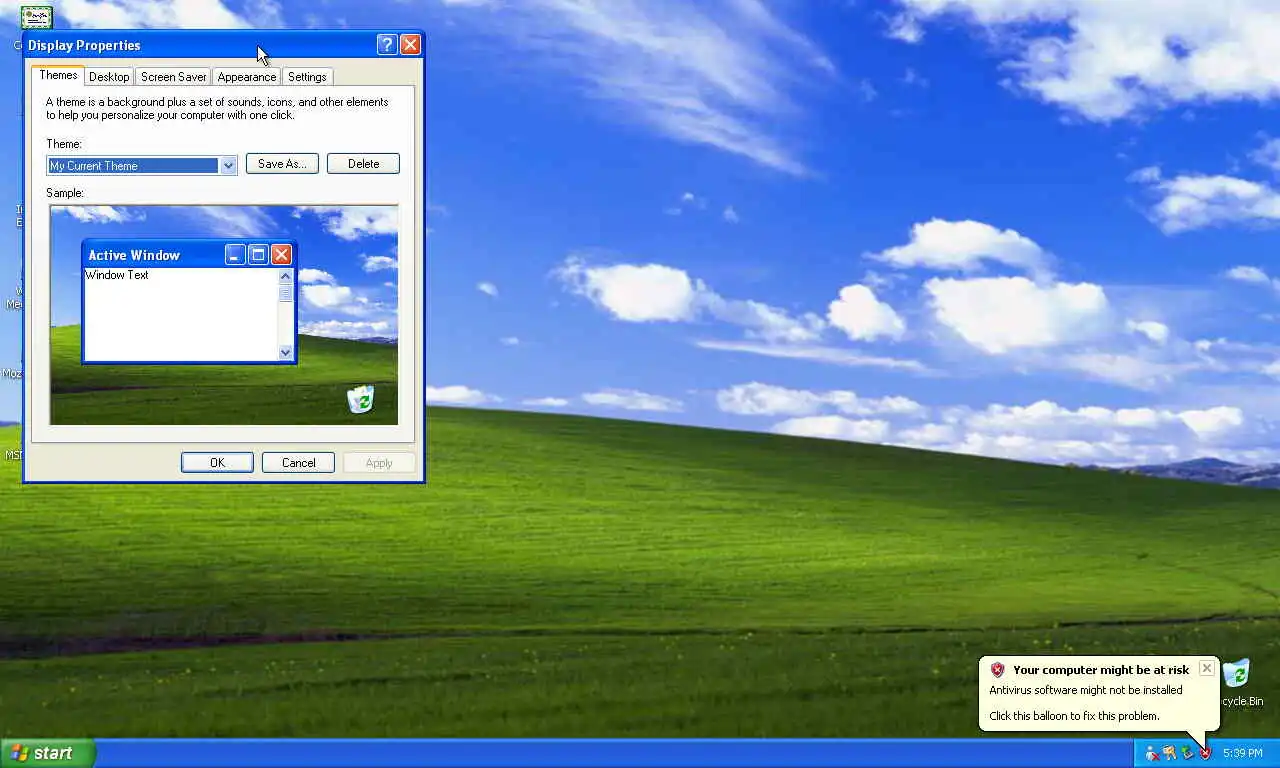Click "Your computer might be at risk" text
Screen dimensions: 1280x768
[x=1101, y=670]
